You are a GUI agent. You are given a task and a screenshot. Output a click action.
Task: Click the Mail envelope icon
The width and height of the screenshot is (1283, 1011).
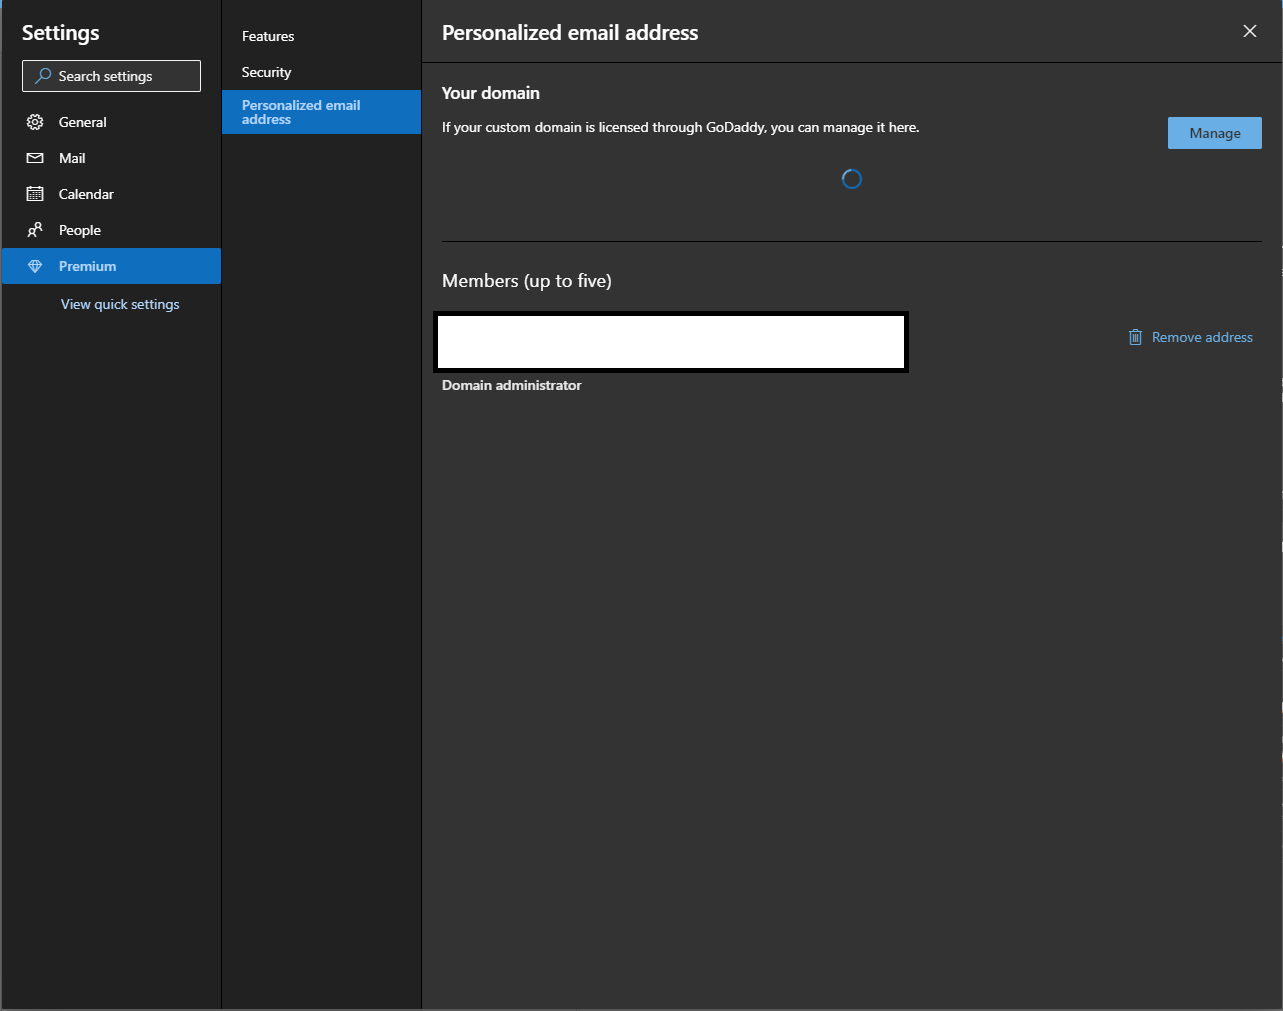pyautogui.click(x=35, y=158)
